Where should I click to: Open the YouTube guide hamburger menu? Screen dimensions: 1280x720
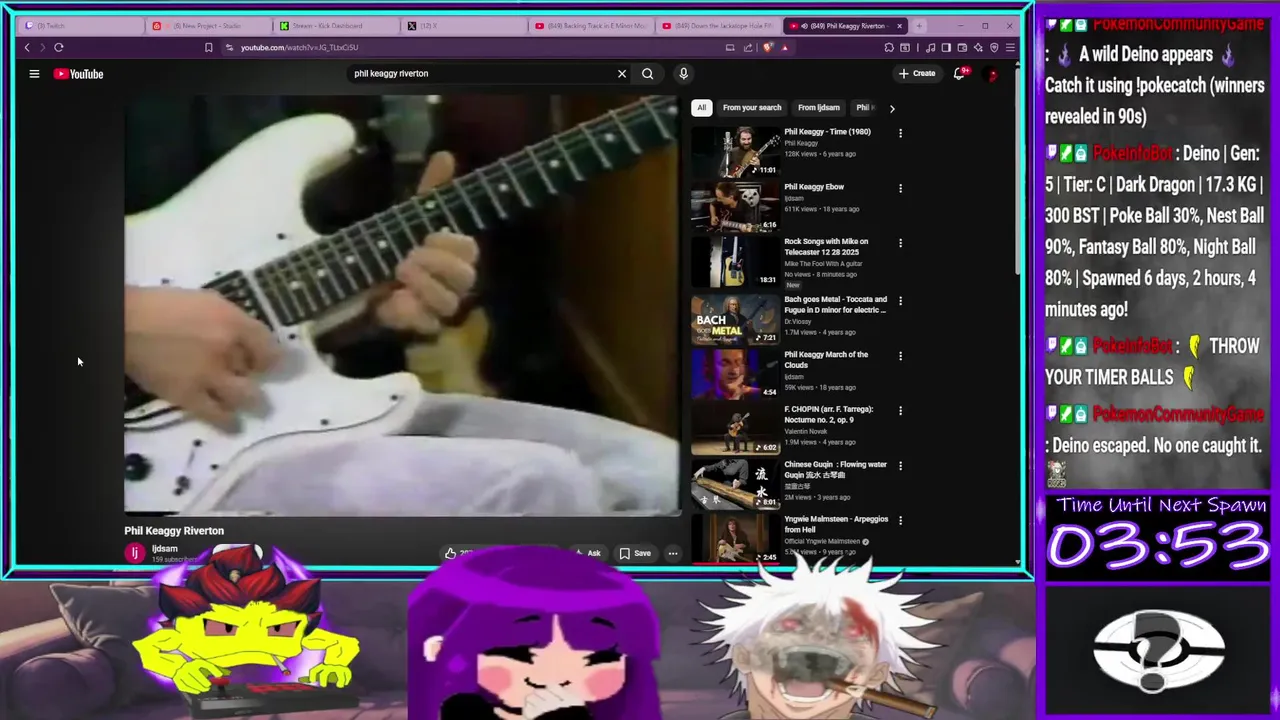[x=34, y=74]
